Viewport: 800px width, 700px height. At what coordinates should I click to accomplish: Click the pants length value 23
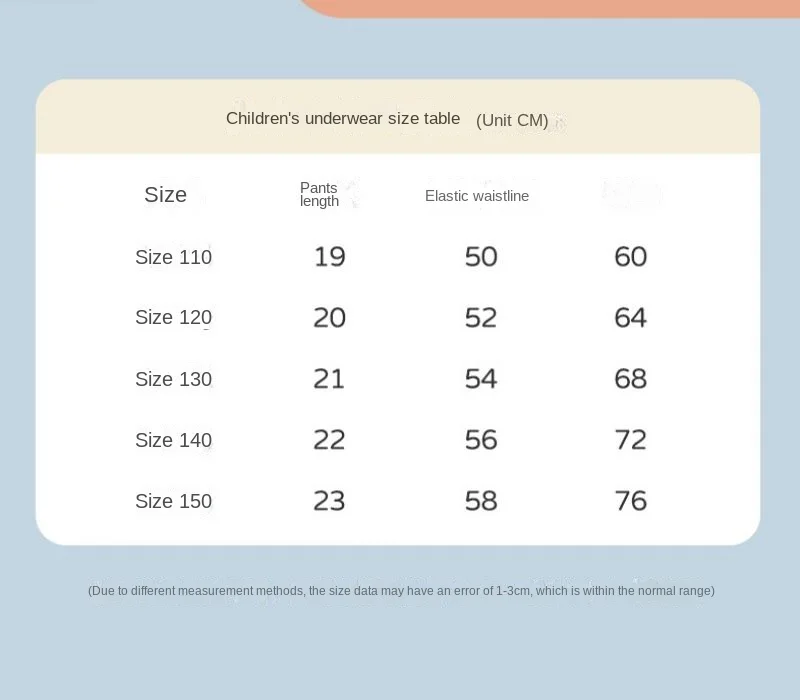(329, 501)
